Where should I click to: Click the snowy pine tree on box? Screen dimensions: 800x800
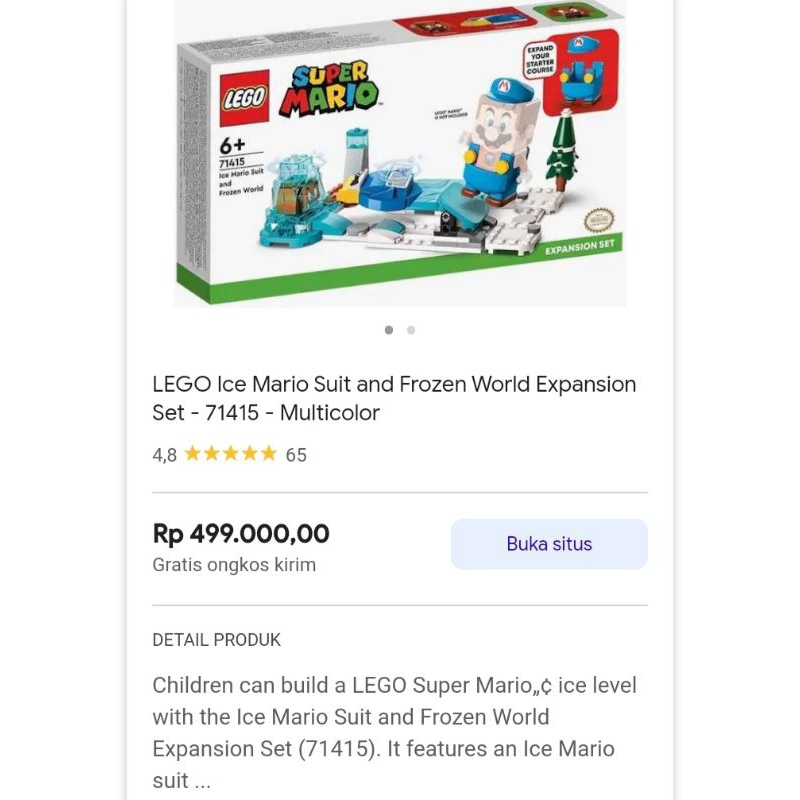coord(562,152)
